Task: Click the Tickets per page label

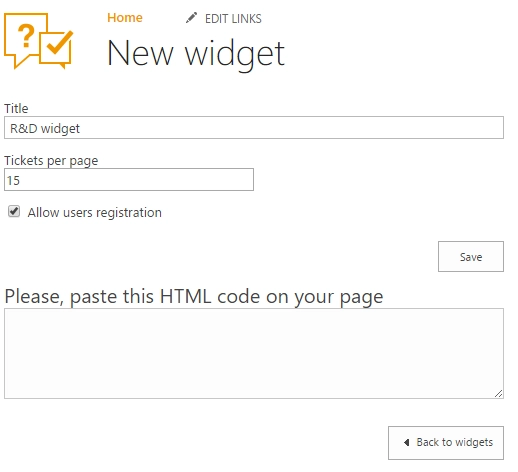Action: (x=51, y=161)
